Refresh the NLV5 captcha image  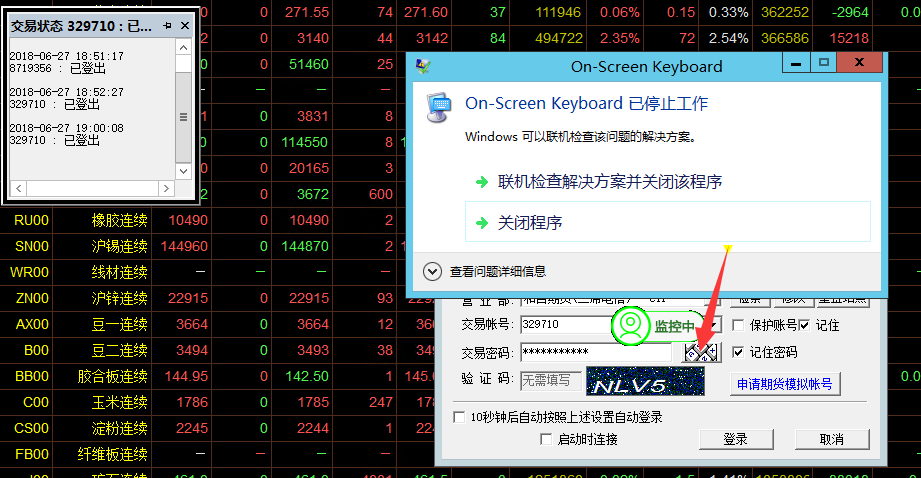click(645, 381)
